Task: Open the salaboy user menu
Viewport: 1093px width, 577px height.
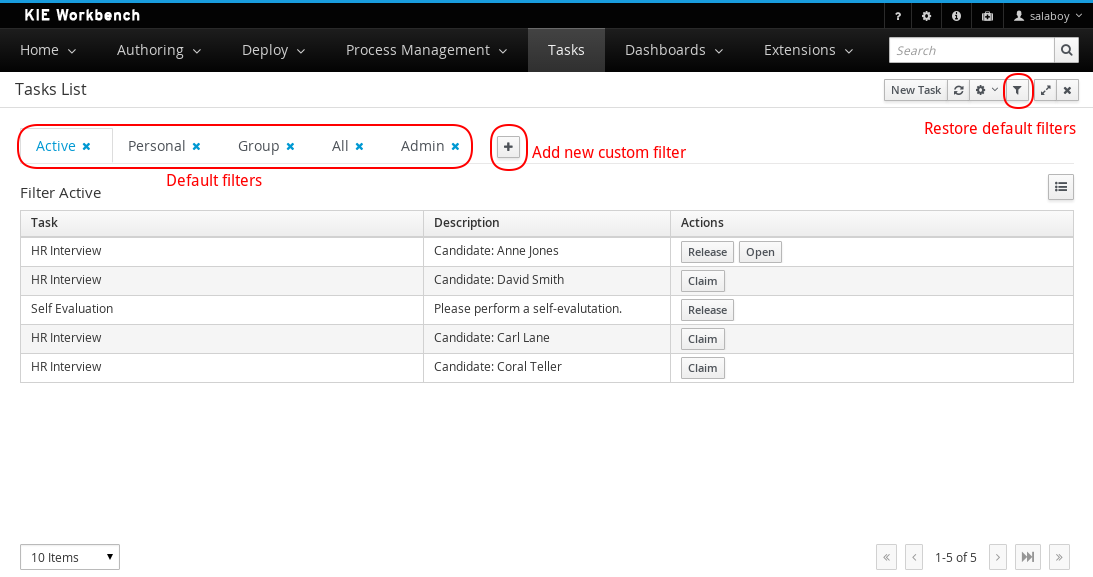Action: click(1048, 16)
